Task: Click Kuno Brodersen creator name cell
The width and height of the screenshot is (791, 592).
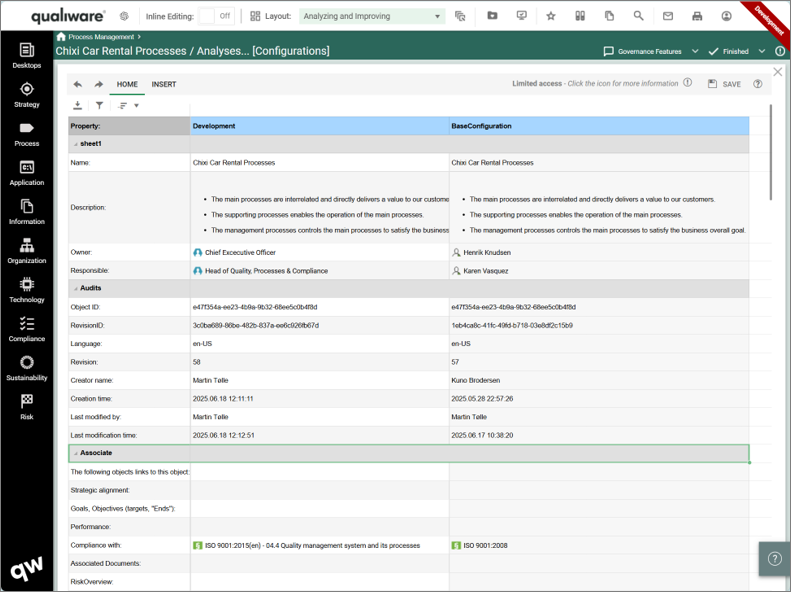Action: click(x=599, y=380)
